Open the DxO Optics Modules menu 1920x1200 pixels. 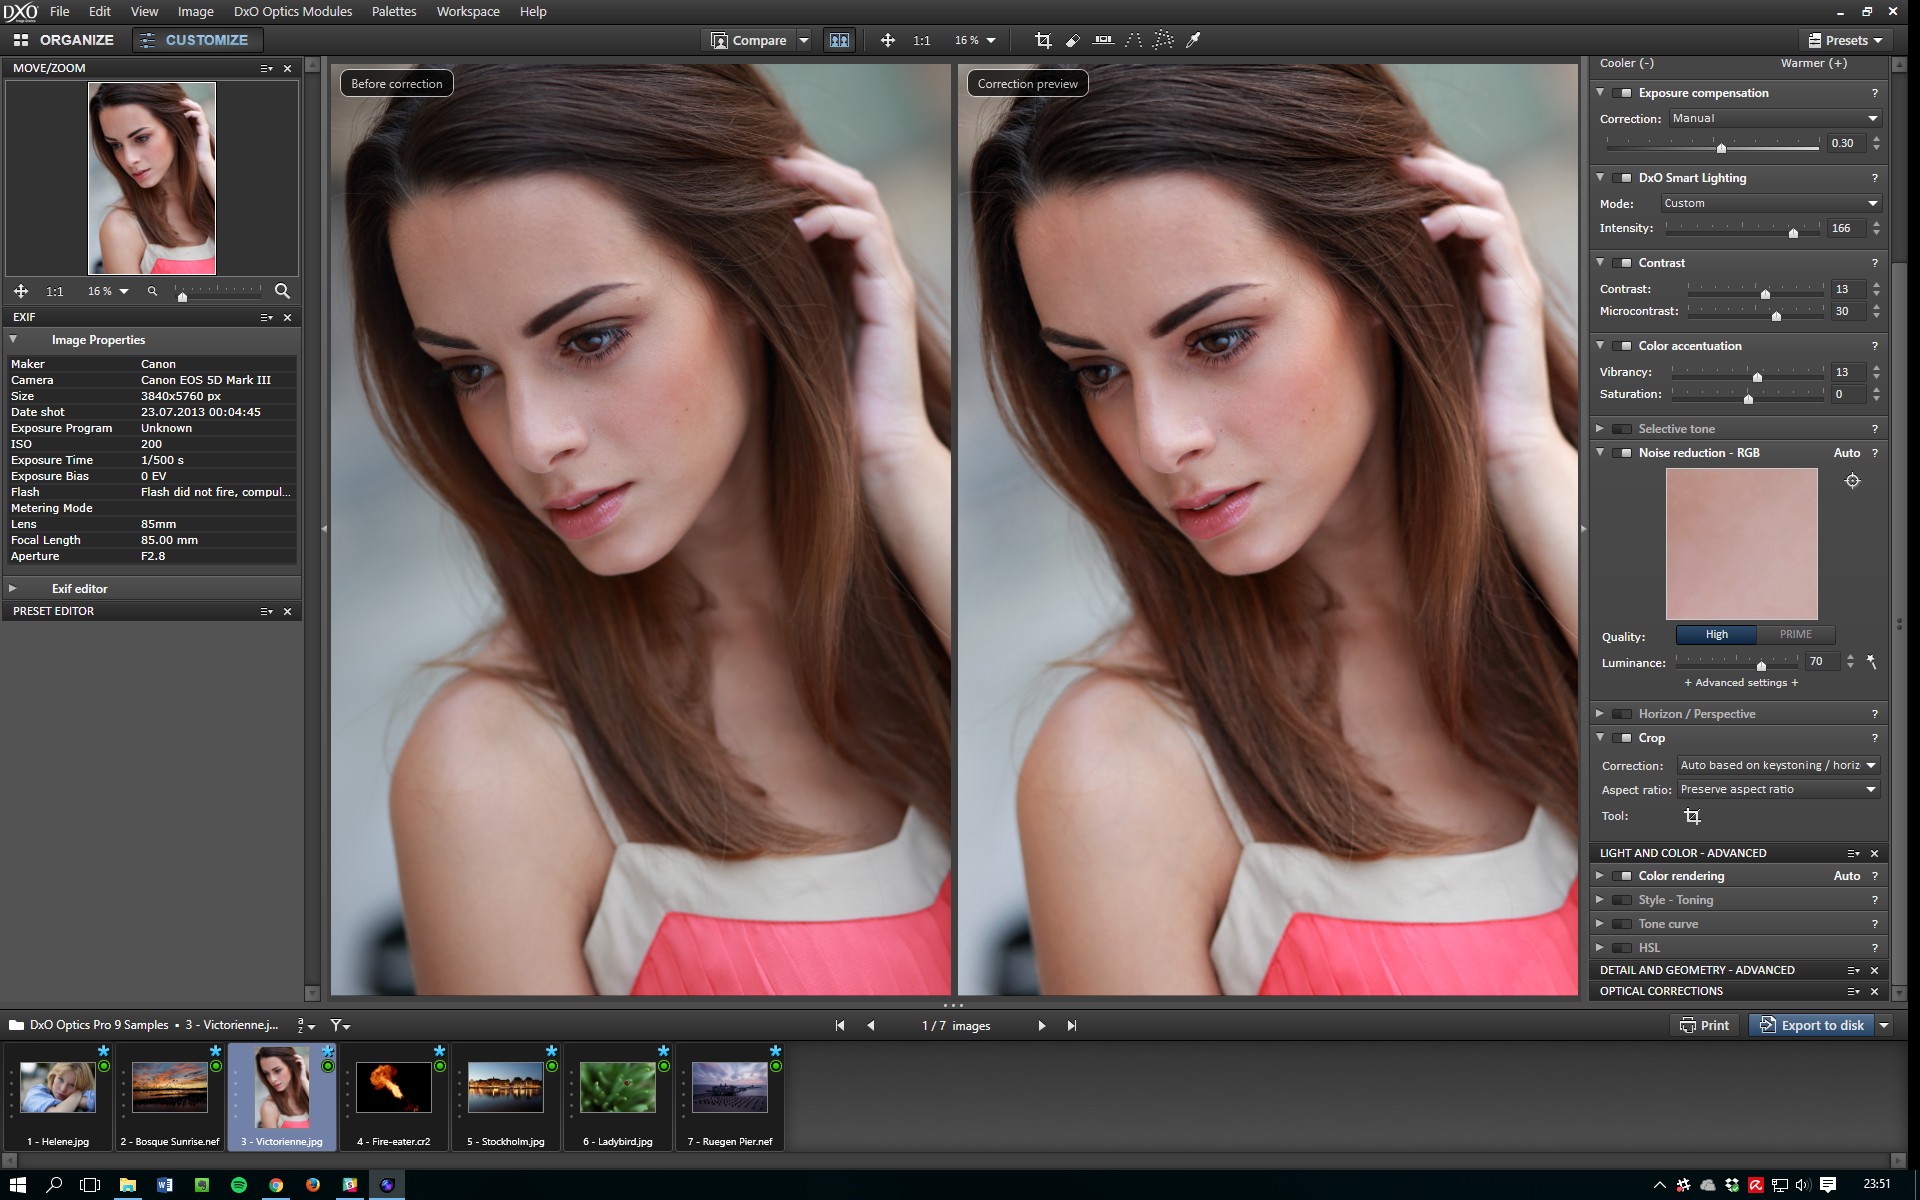tap(292, 11)
